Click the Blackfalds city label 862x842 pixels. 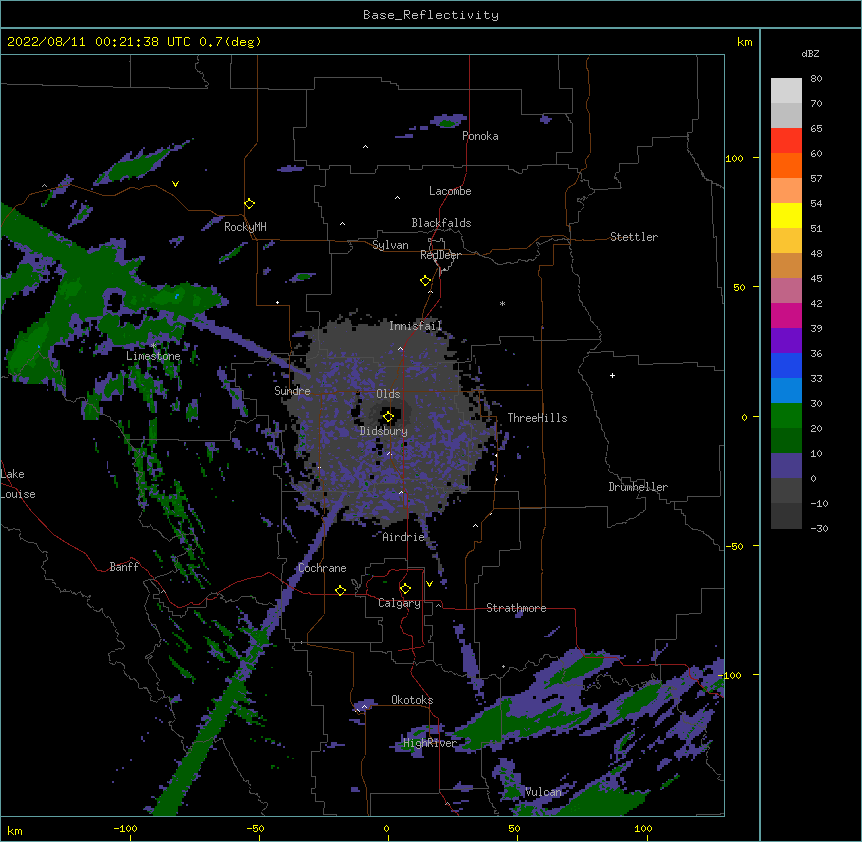coord(441,223)
